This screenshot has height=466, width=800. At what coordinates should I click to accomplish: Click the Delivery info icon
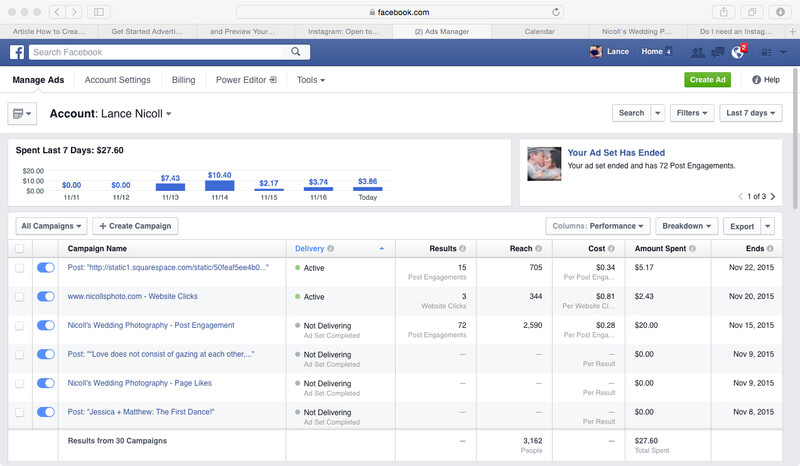pos(331,249)
